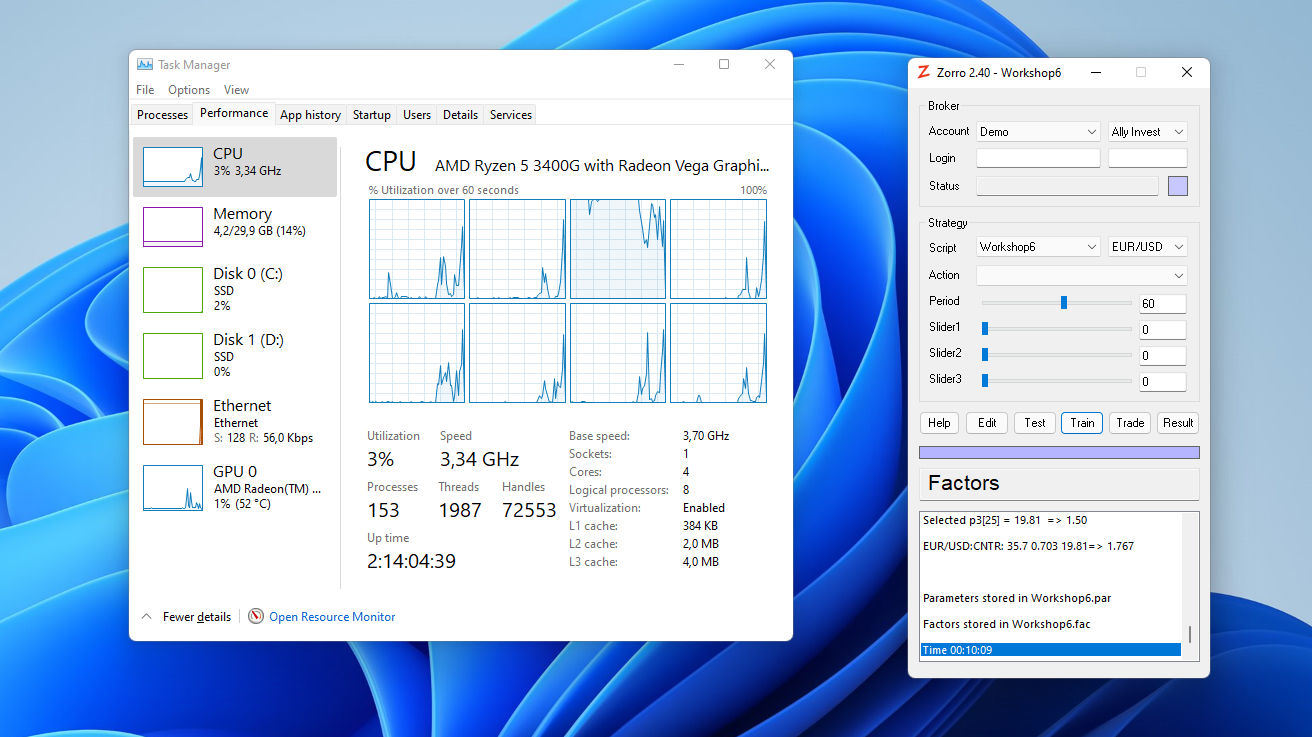Screen dimensions: 1312x737
Task: Switch to the Processes tab
Action: (162, 115)
